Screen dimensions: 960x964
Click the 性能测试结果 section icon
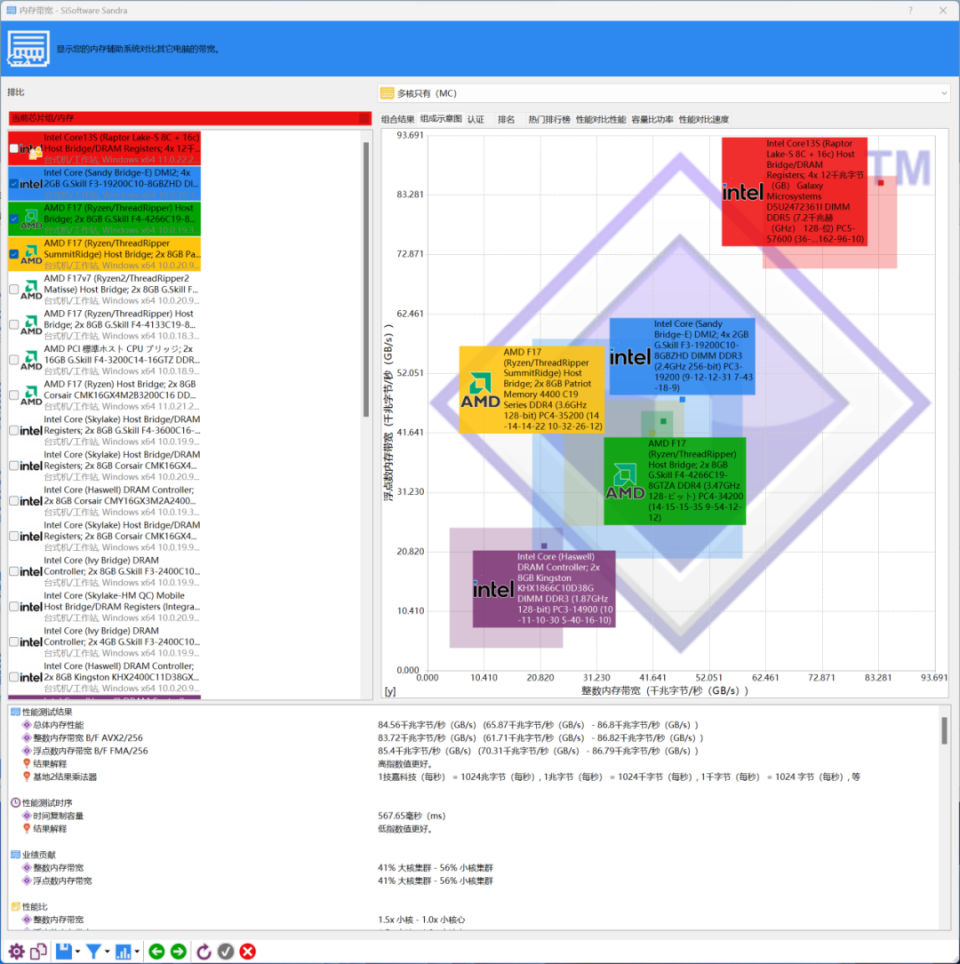(x=15, y=712)
